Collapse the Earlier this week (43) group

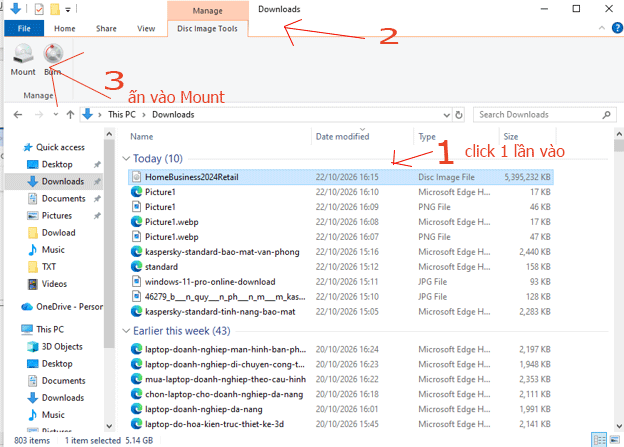coord(126,331)
